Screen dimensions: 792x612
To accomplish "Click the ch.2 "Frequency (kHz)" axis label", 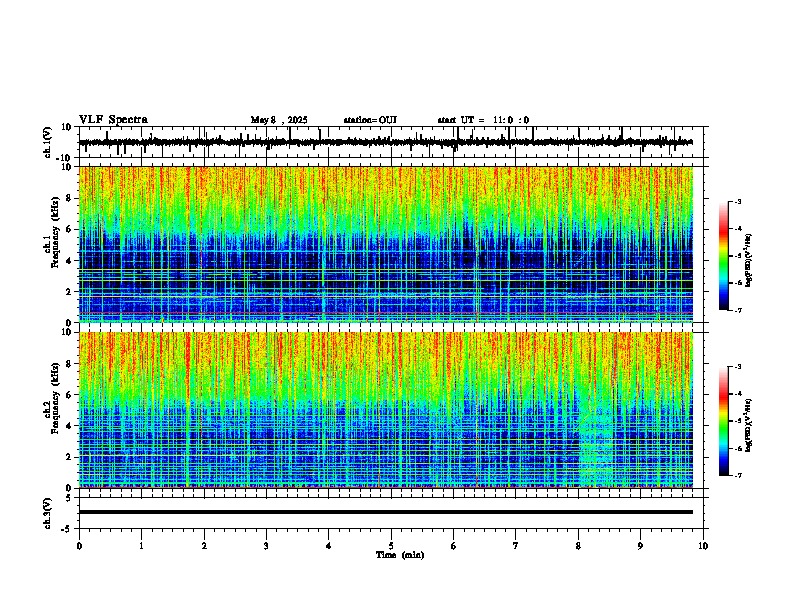I will tap(56, 398).
